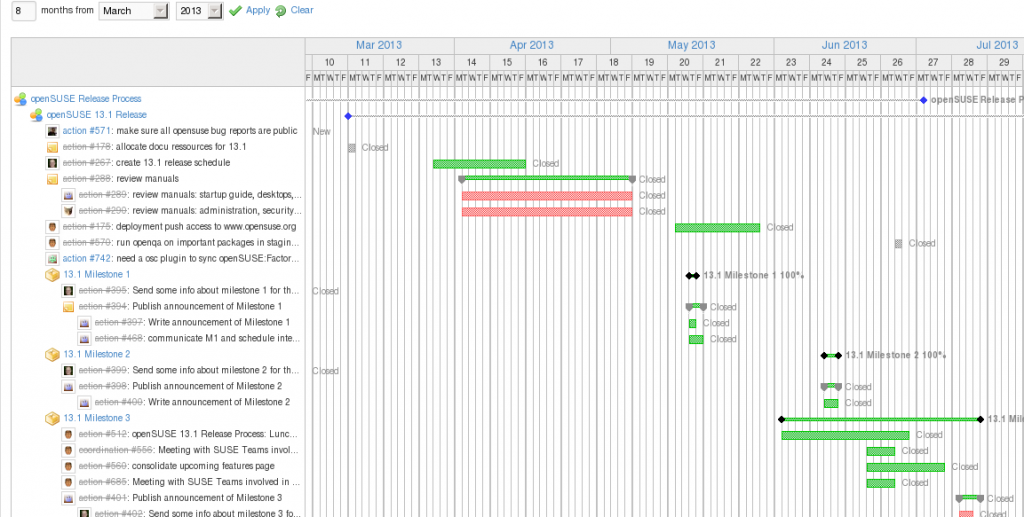Click the week 23 header cell
1024x517 pixels.
point(792,62)
